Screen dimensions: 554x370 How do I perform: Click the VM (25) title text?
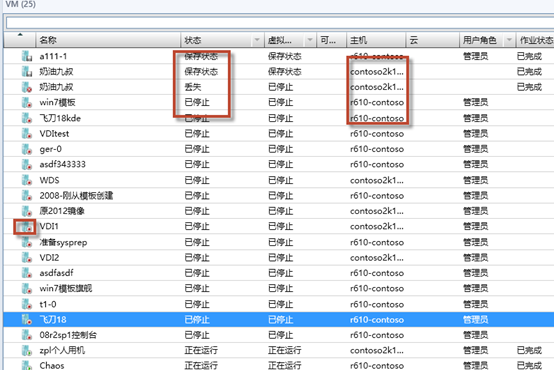(20, 4)
